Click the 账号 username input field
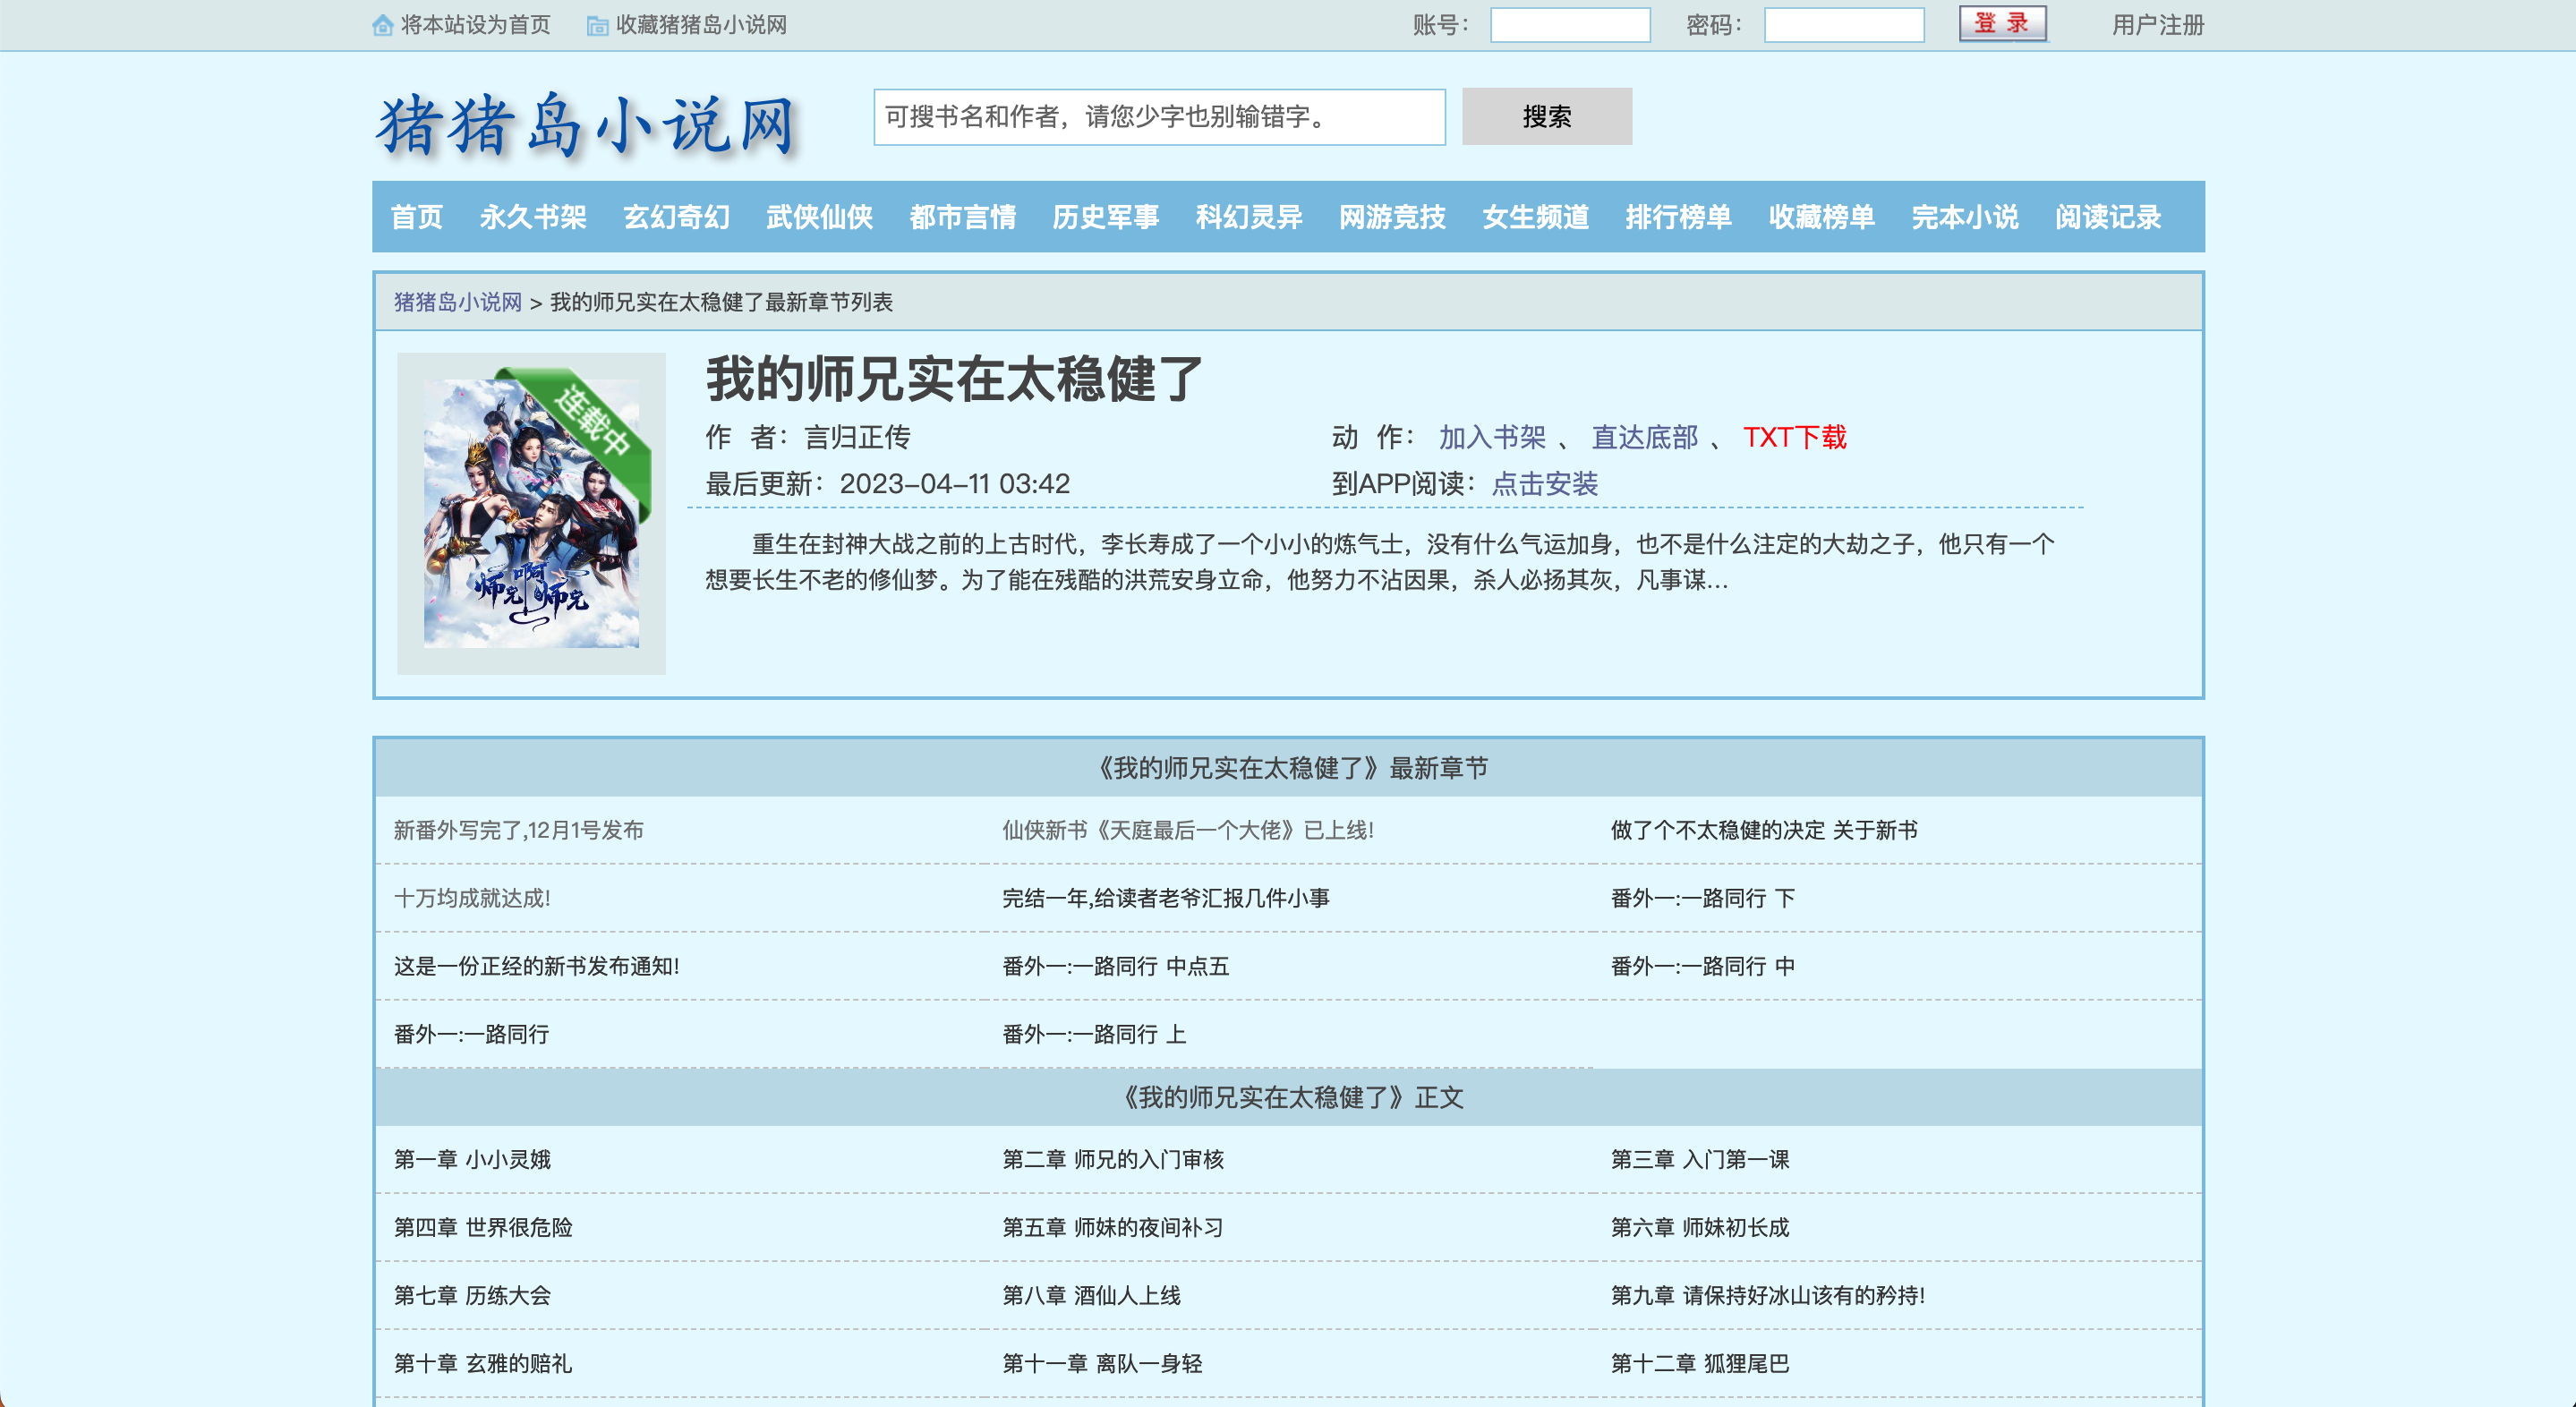The image size is (2576, 1407). (1569, 25)
